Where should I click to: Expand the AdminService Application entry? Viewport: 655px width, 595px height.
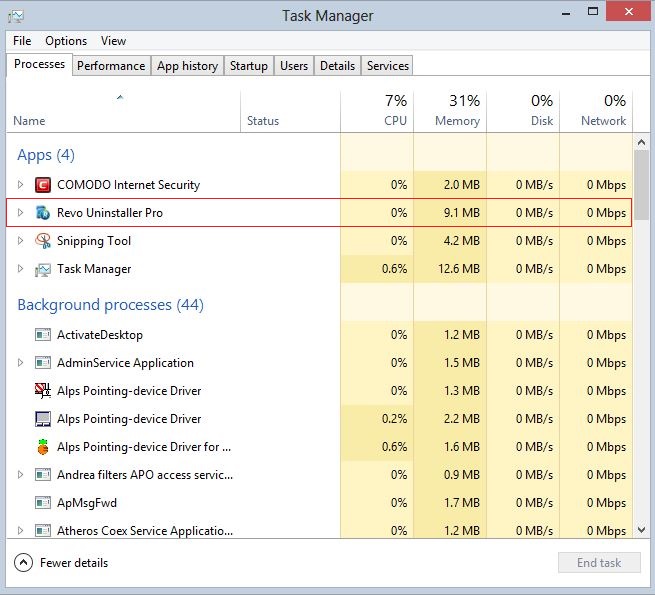20,363
